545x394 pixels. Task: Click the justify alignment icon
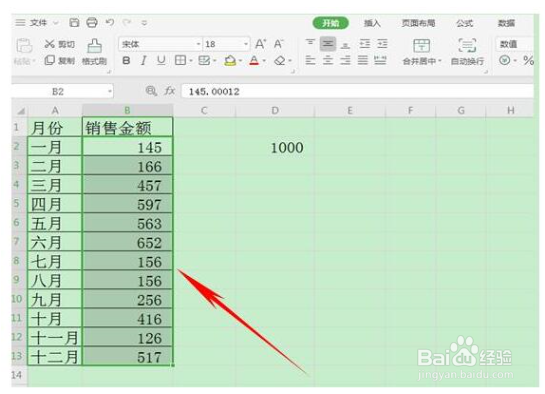pos(363,60)
